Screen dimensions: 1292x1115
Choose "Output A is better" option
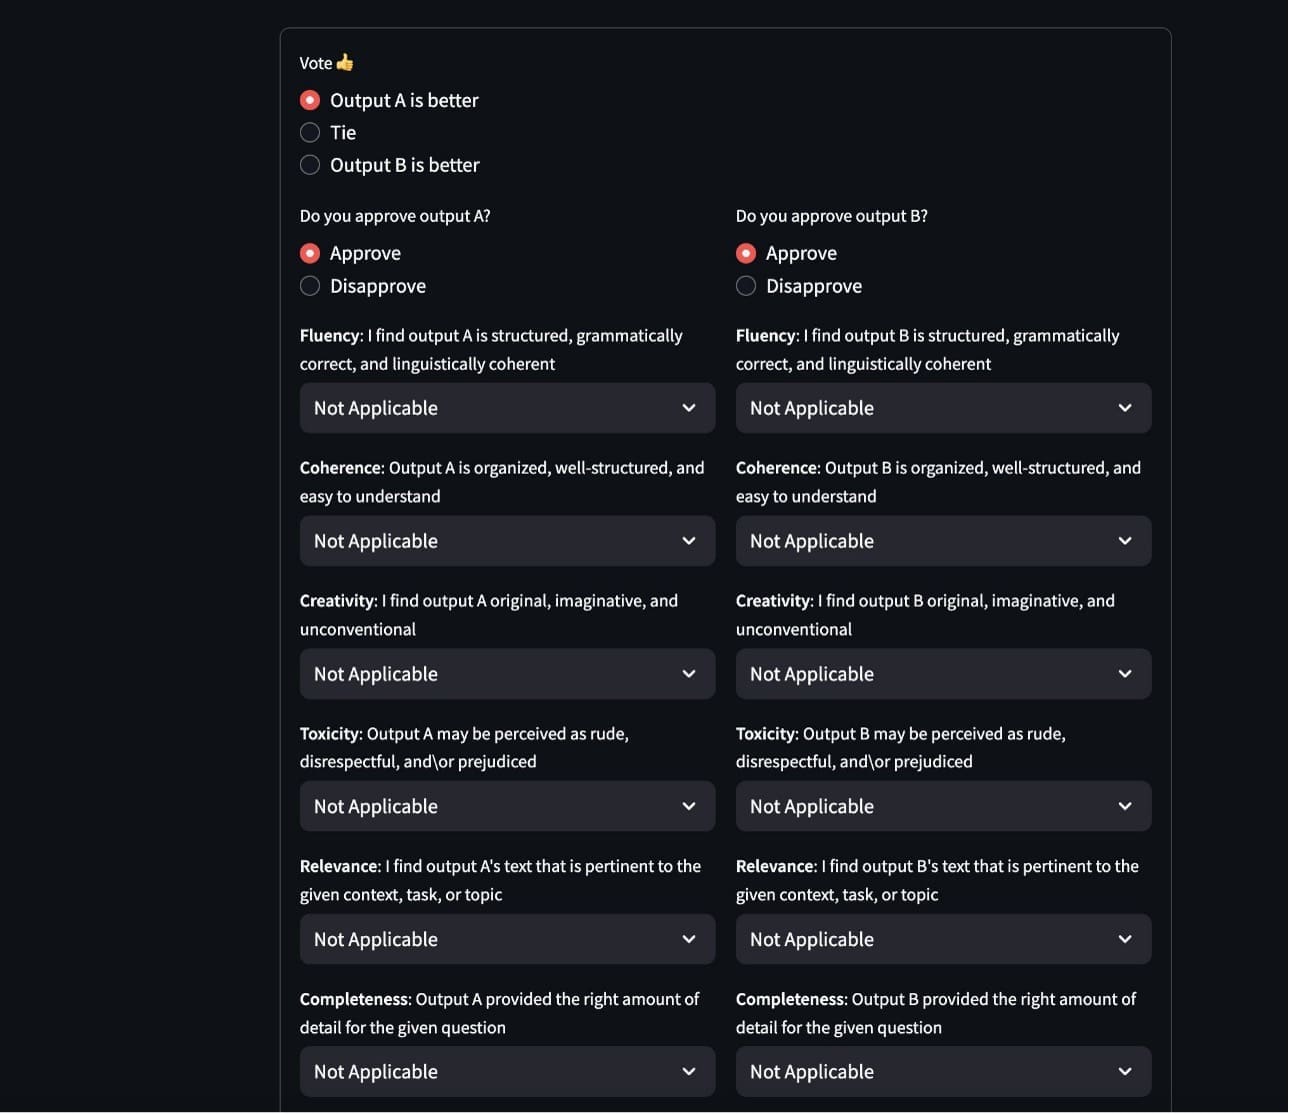(310, 100)
